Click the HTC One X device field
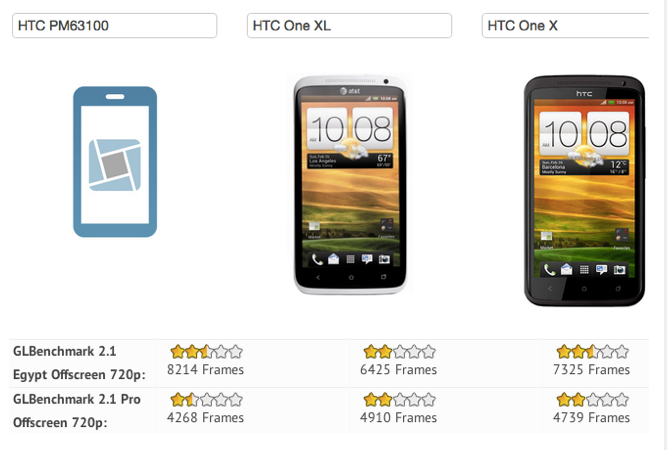 coord(565,26)
